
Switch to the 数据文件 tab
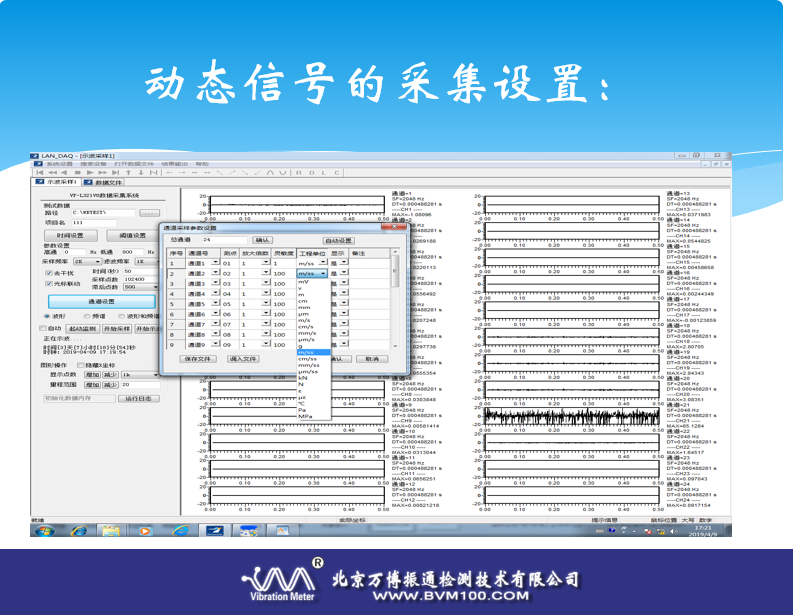[x=104, y=182]
